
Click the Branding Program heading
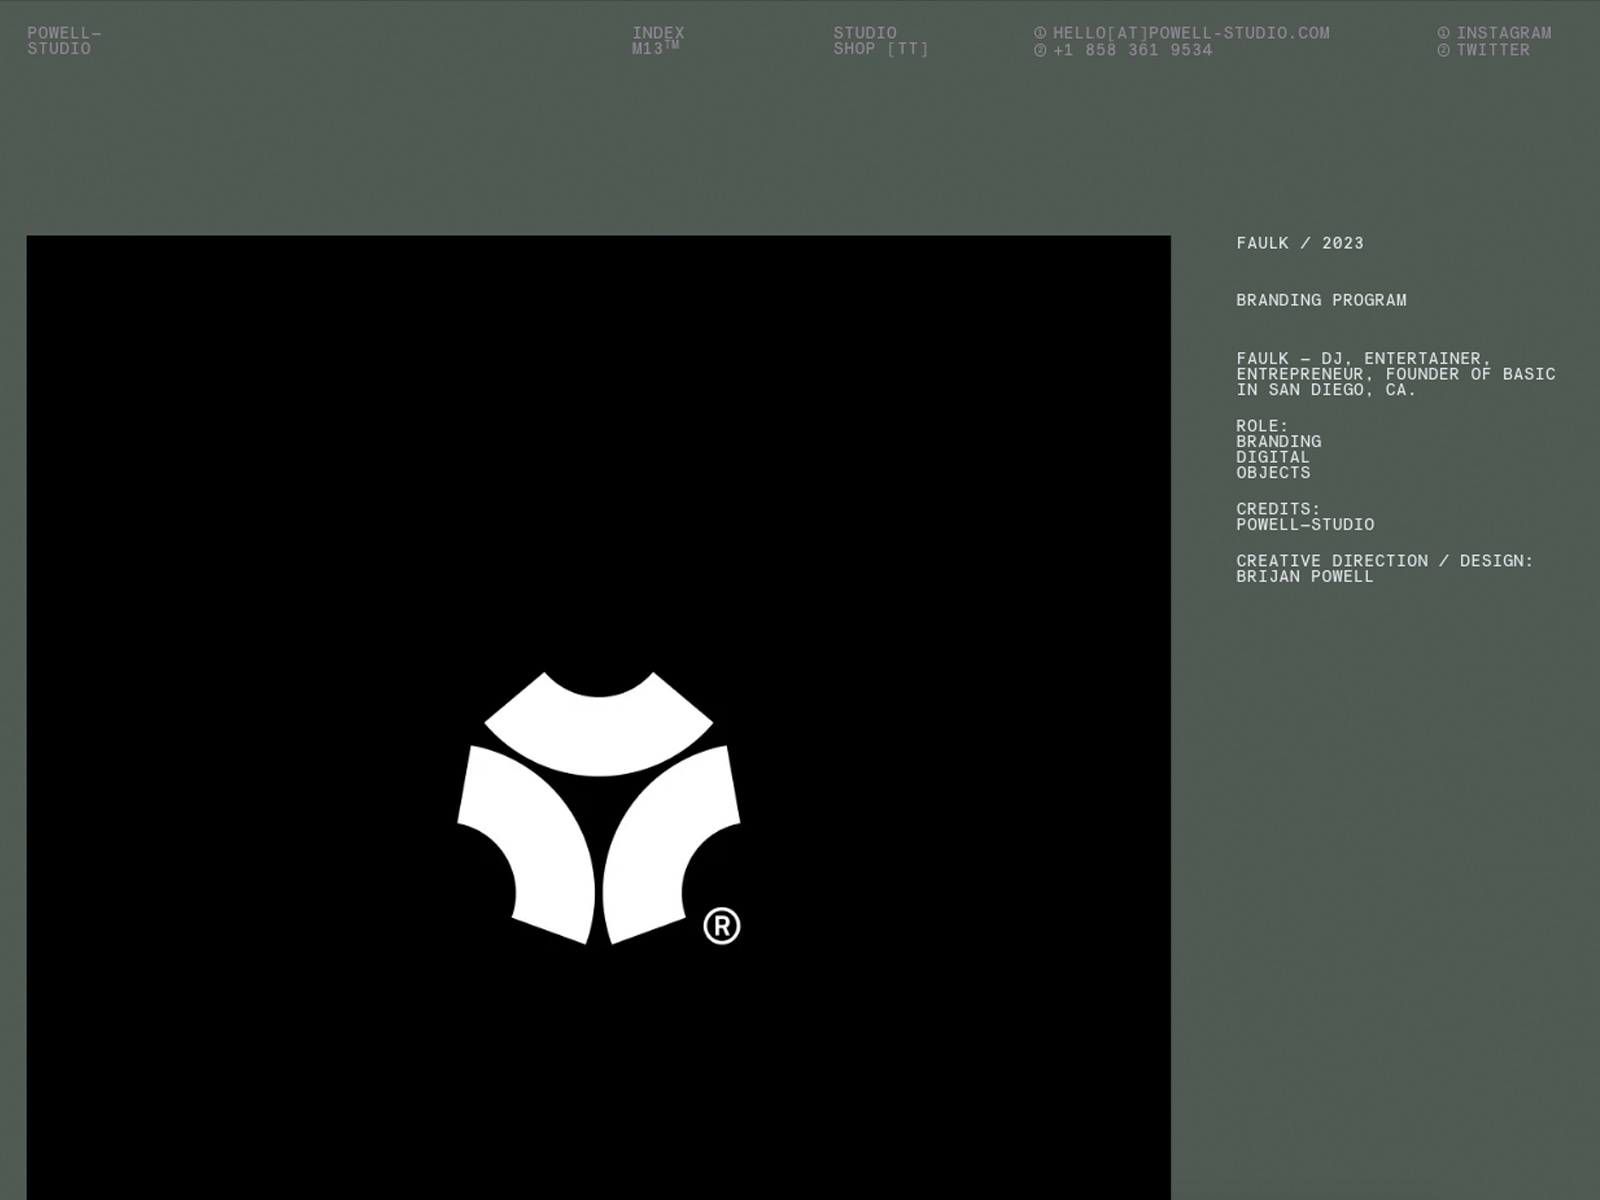(1321, 300)
